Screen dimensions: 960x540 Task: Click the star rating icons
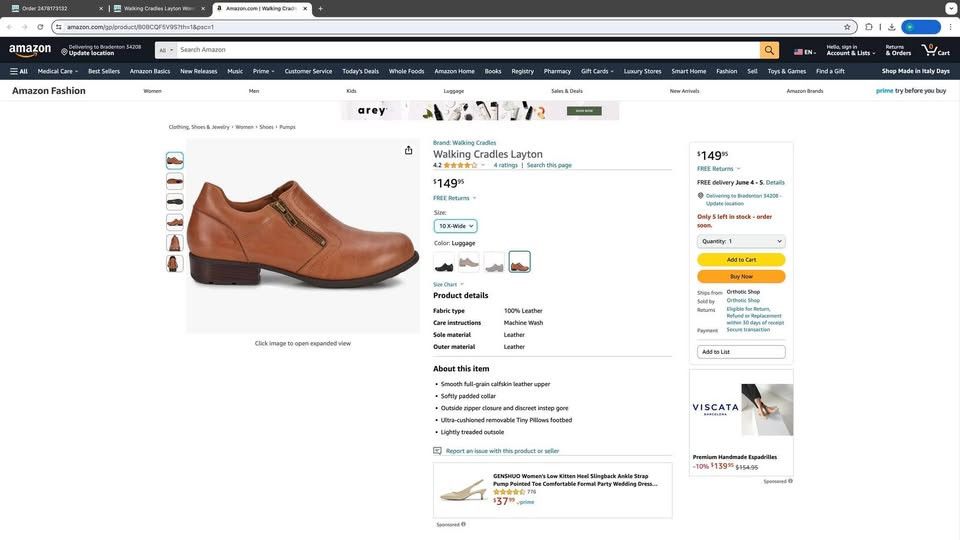click(460, 165)
